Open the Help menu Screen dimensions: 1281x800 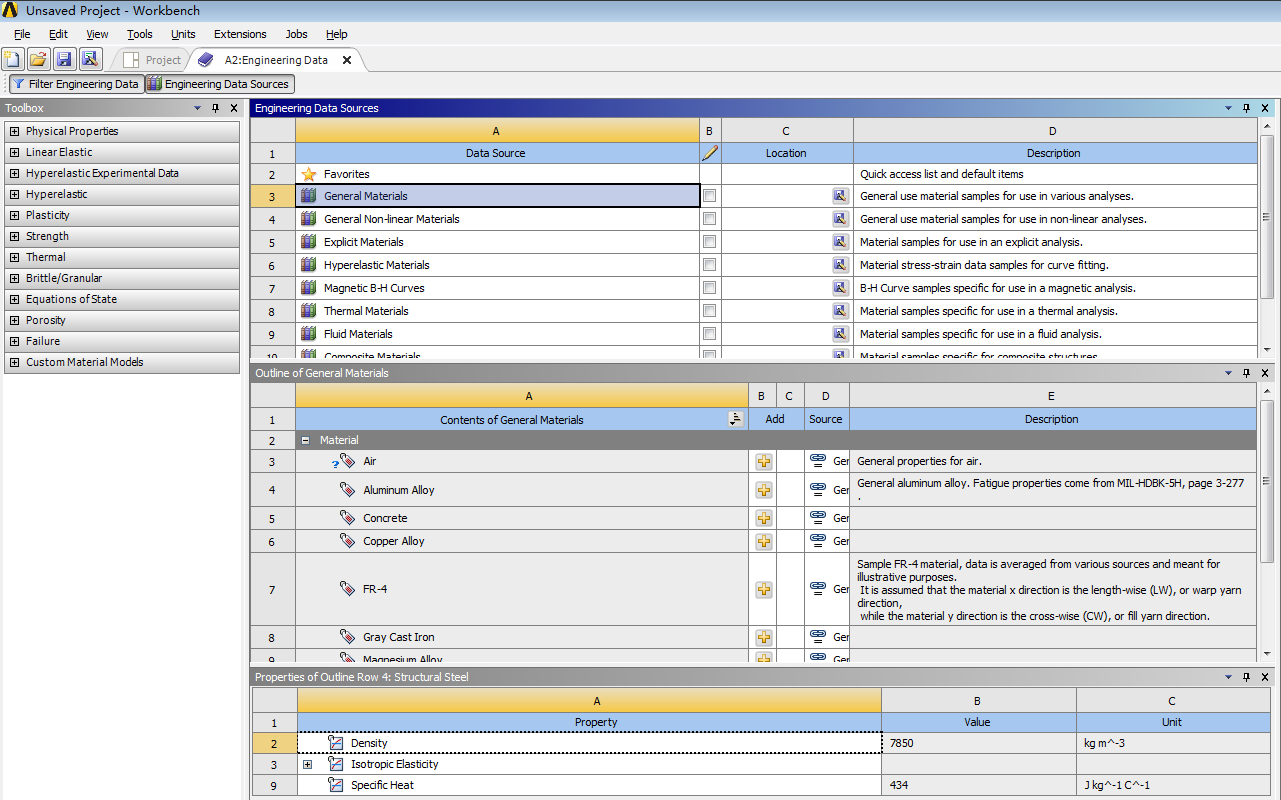336,34
